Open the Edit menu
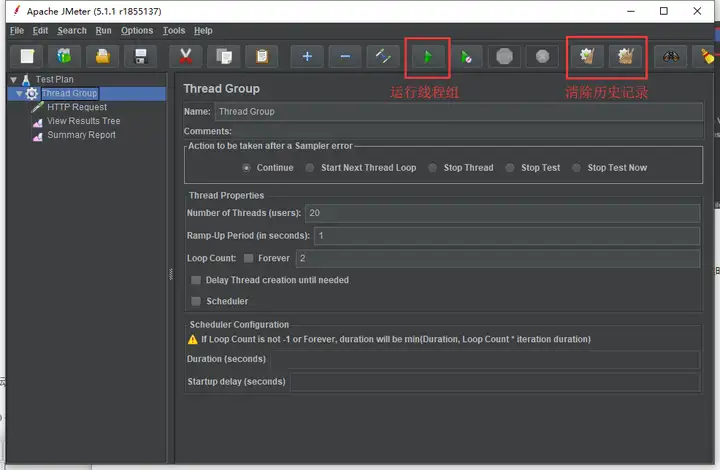Image resolution: width=720 pixels, height=470 pixels. coord(40,31)
